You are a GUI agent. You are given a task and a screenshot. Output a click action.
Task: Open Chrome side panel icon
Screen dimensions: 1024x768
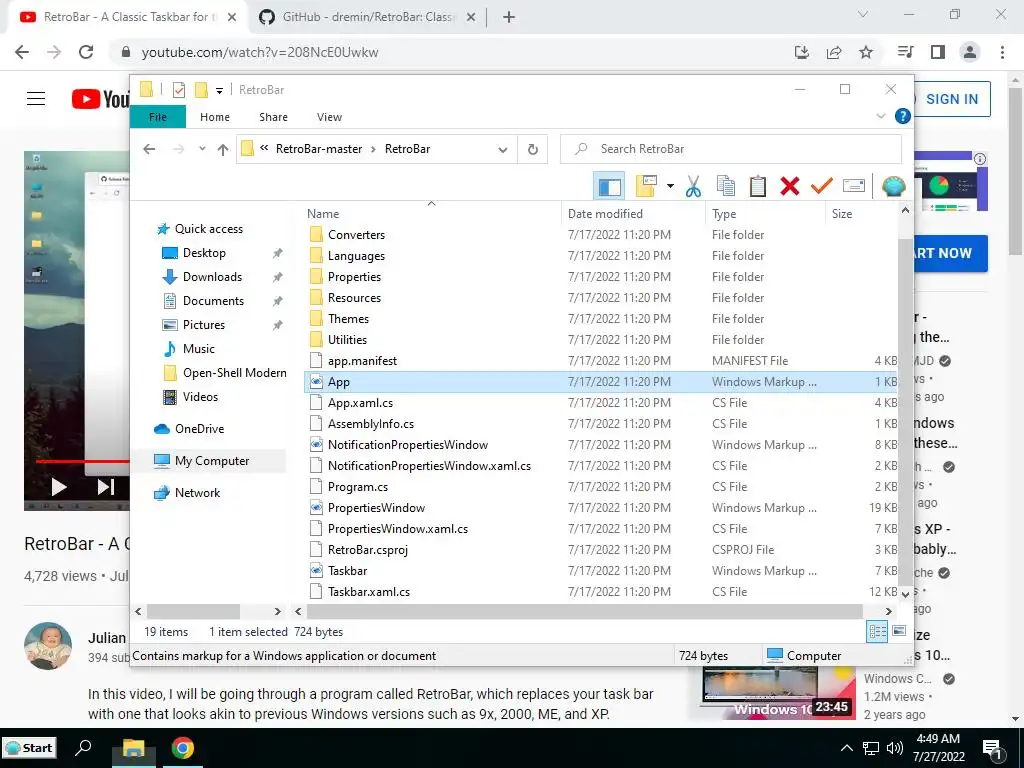pos(938,52)
